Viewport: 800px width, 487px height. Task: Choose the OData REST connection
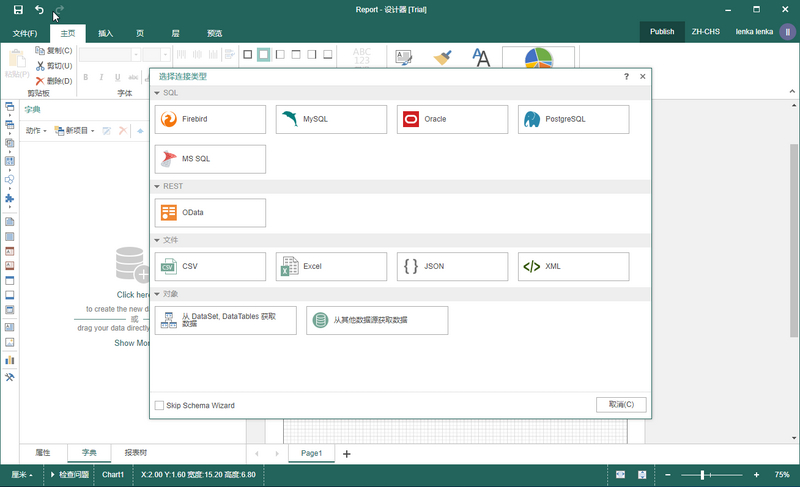tap(210, 213)
